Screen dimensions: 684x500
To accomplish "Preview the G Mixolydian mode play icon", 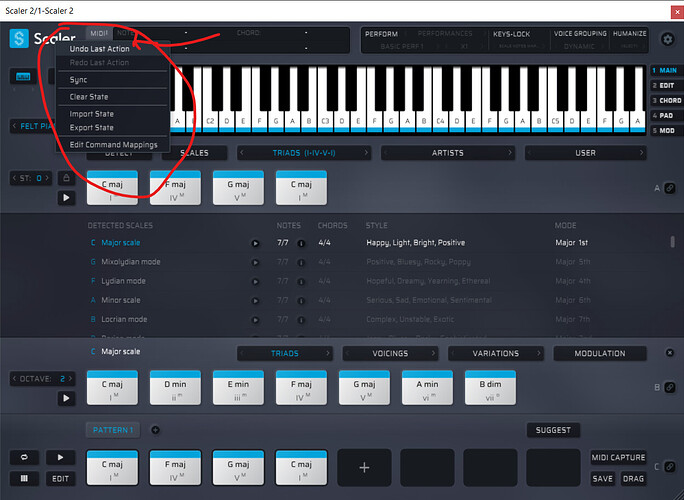I will [x=255, y=262].
